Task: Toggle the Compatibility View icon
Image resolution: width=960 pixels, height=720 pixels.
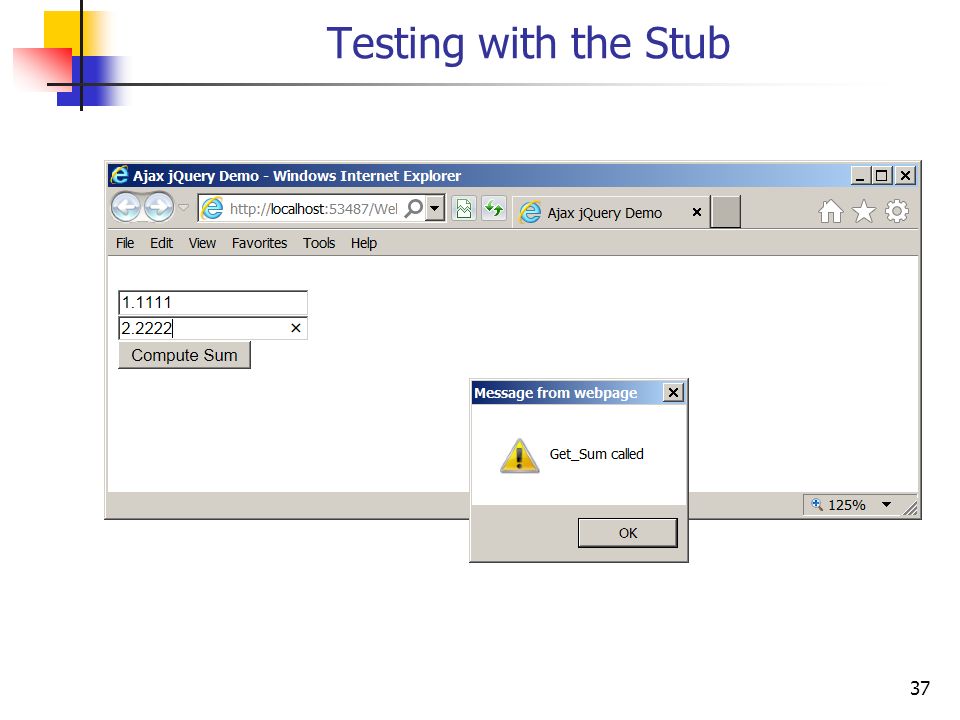Action: 464,209
